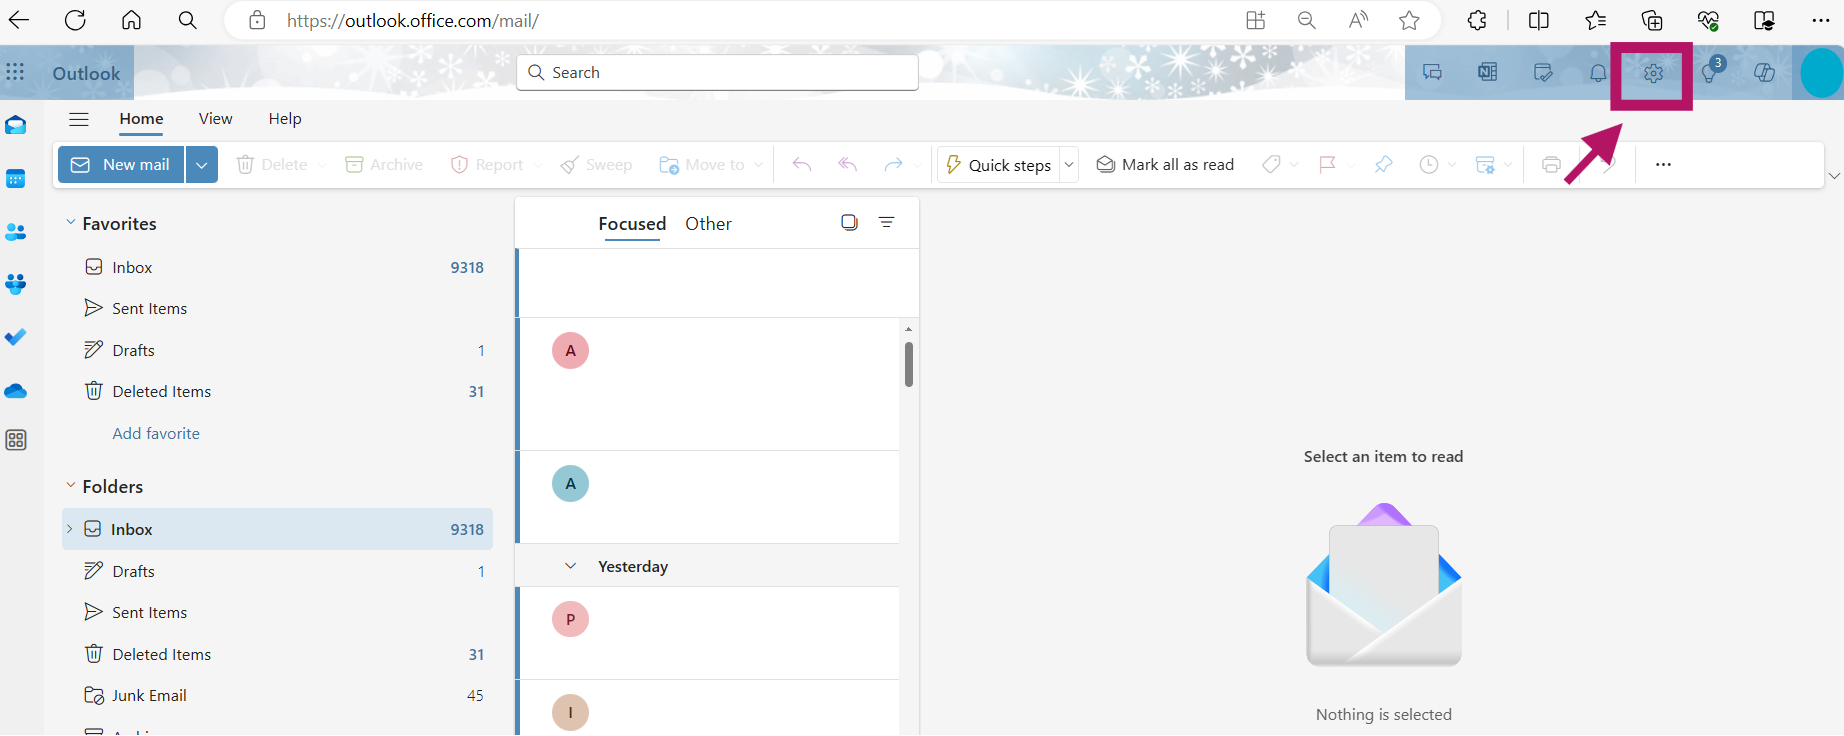Click the message list filter icon

tap(886, 223)
